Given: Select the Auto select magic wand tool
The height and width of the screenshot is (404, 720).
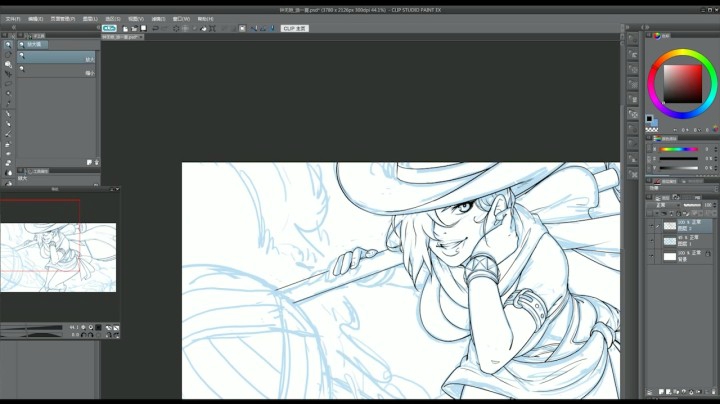Looking at the screenshot, I should pos(8,93).
